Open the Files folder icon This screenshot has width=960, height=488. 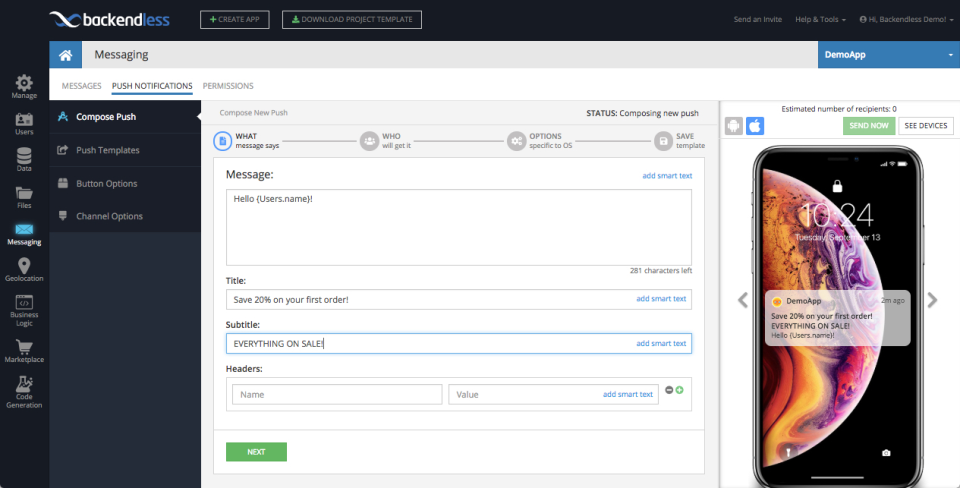click(24, 193)
